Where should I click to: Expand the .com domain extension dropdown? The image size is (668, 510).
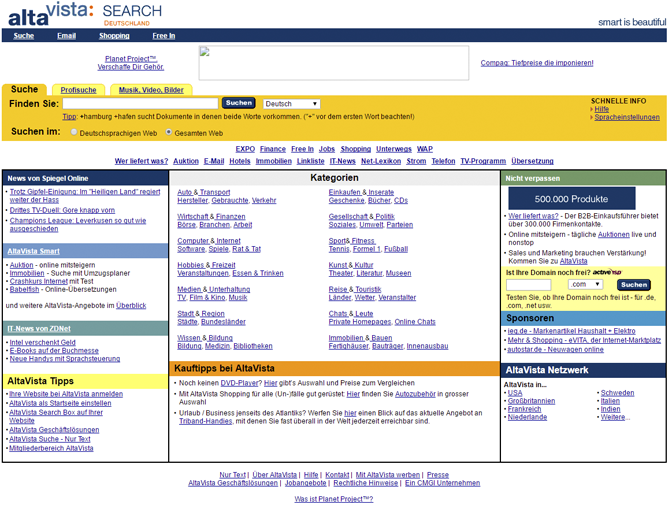pyautogui.click(x=584, y=284)
